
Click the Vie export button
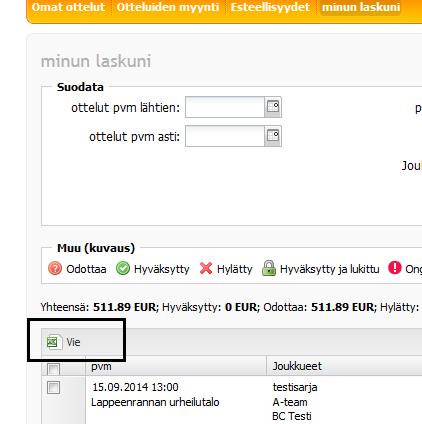pos(64,342)
